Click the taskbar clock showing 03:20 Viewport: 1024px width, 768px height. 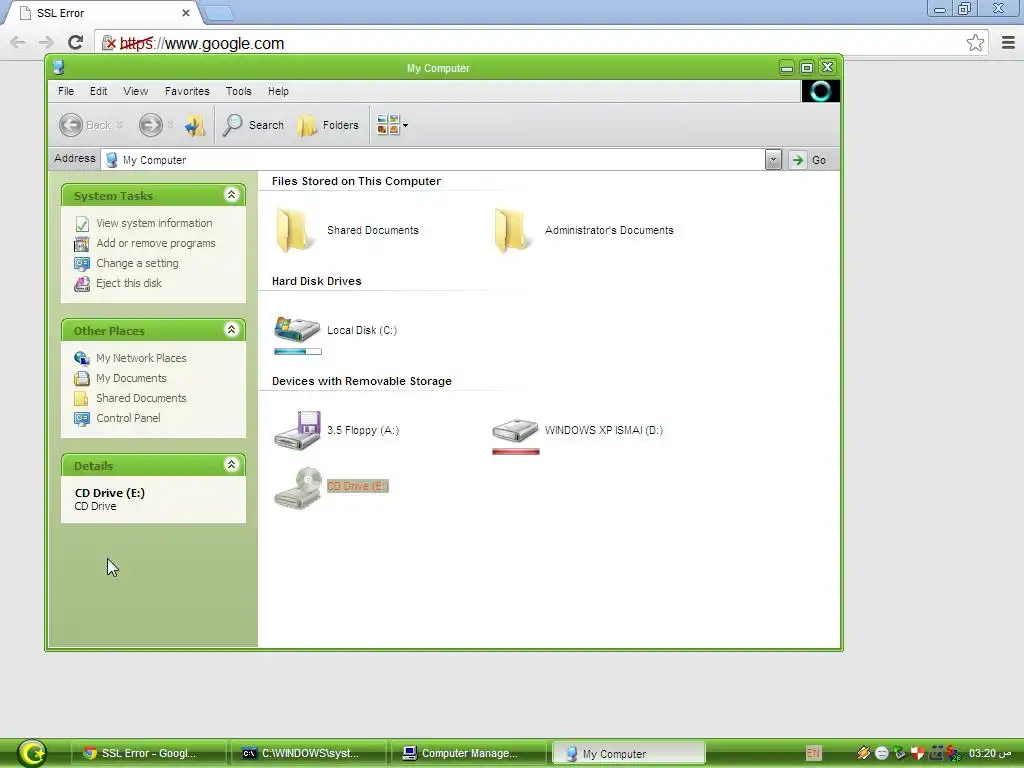tap(990, 753)
